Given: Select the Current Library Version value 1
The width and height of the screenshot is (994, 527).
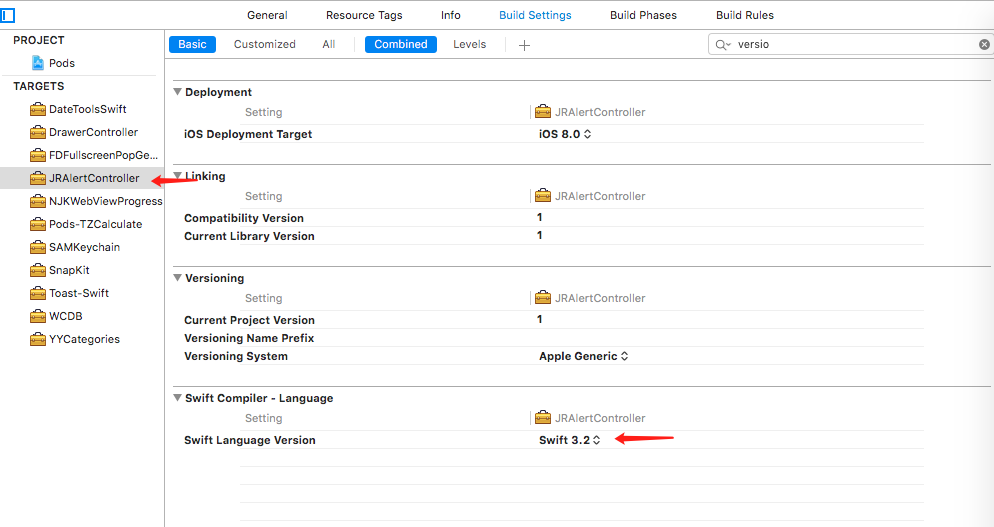Looking at the screenshot, I should click(539, 235).
